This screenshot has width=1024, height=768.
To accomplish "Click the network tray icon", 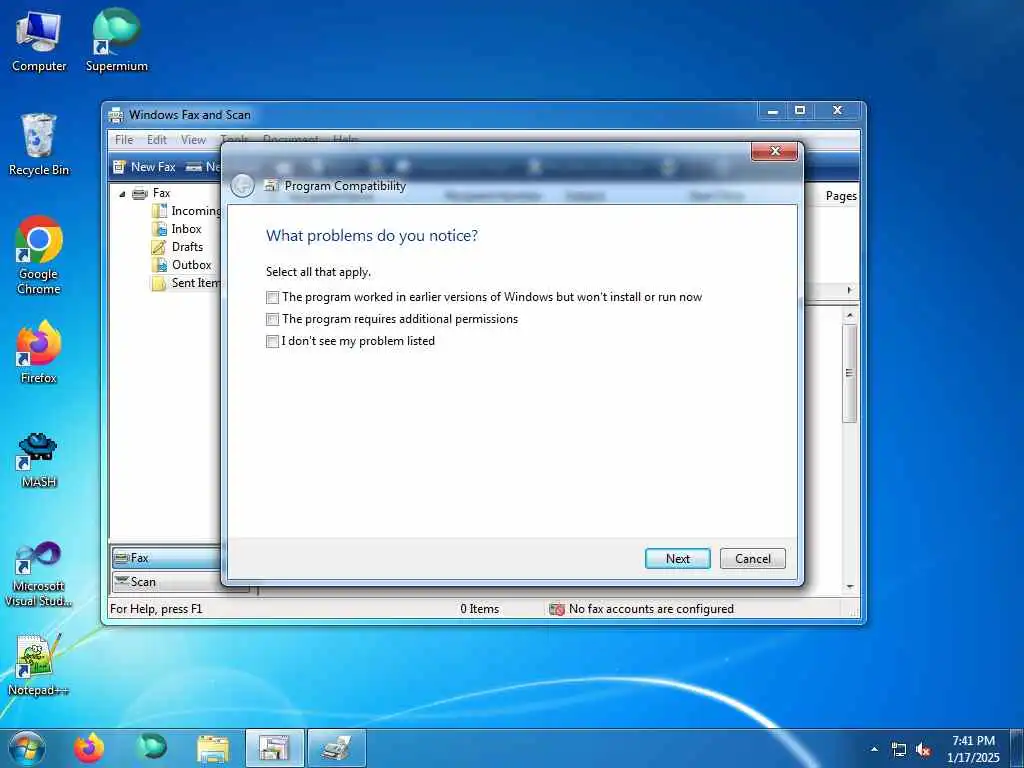I will (x=899, y=750).
